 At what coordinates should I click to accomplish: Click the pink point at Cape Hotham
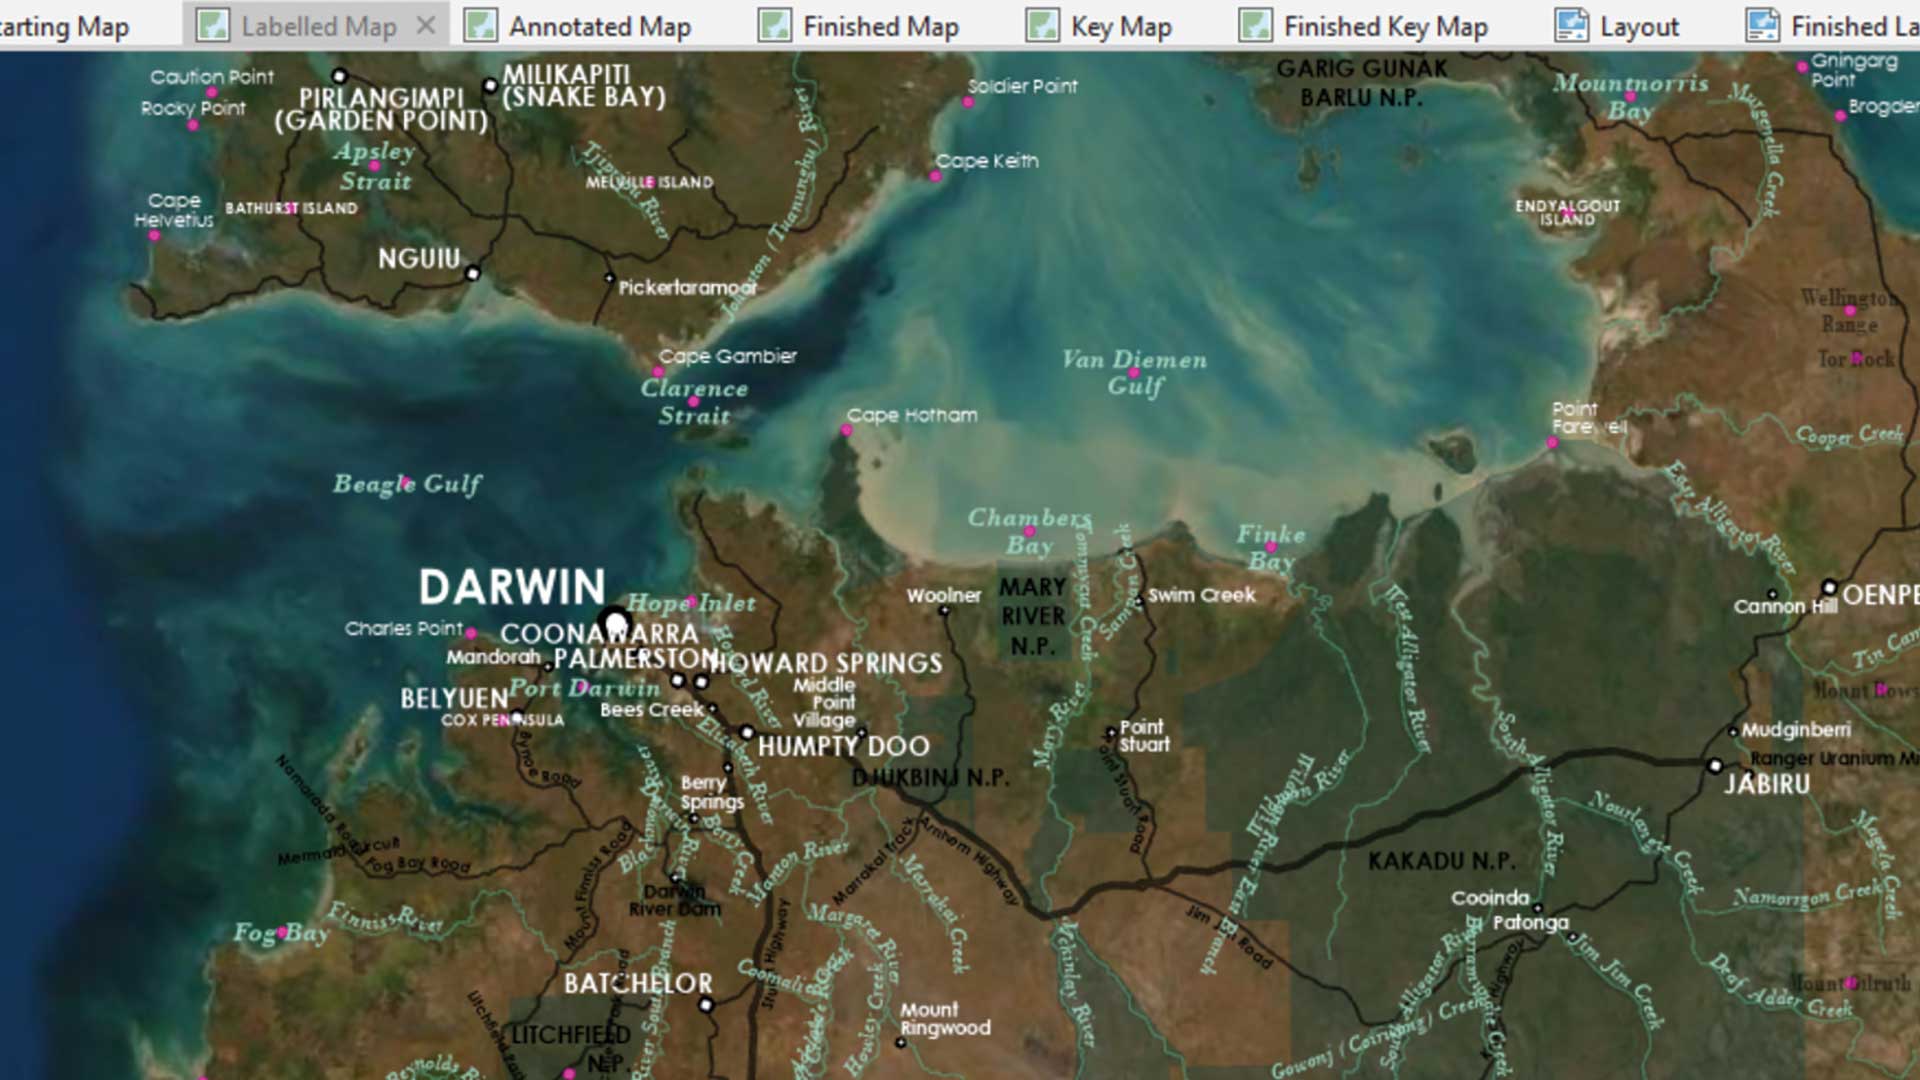(846, 431)
